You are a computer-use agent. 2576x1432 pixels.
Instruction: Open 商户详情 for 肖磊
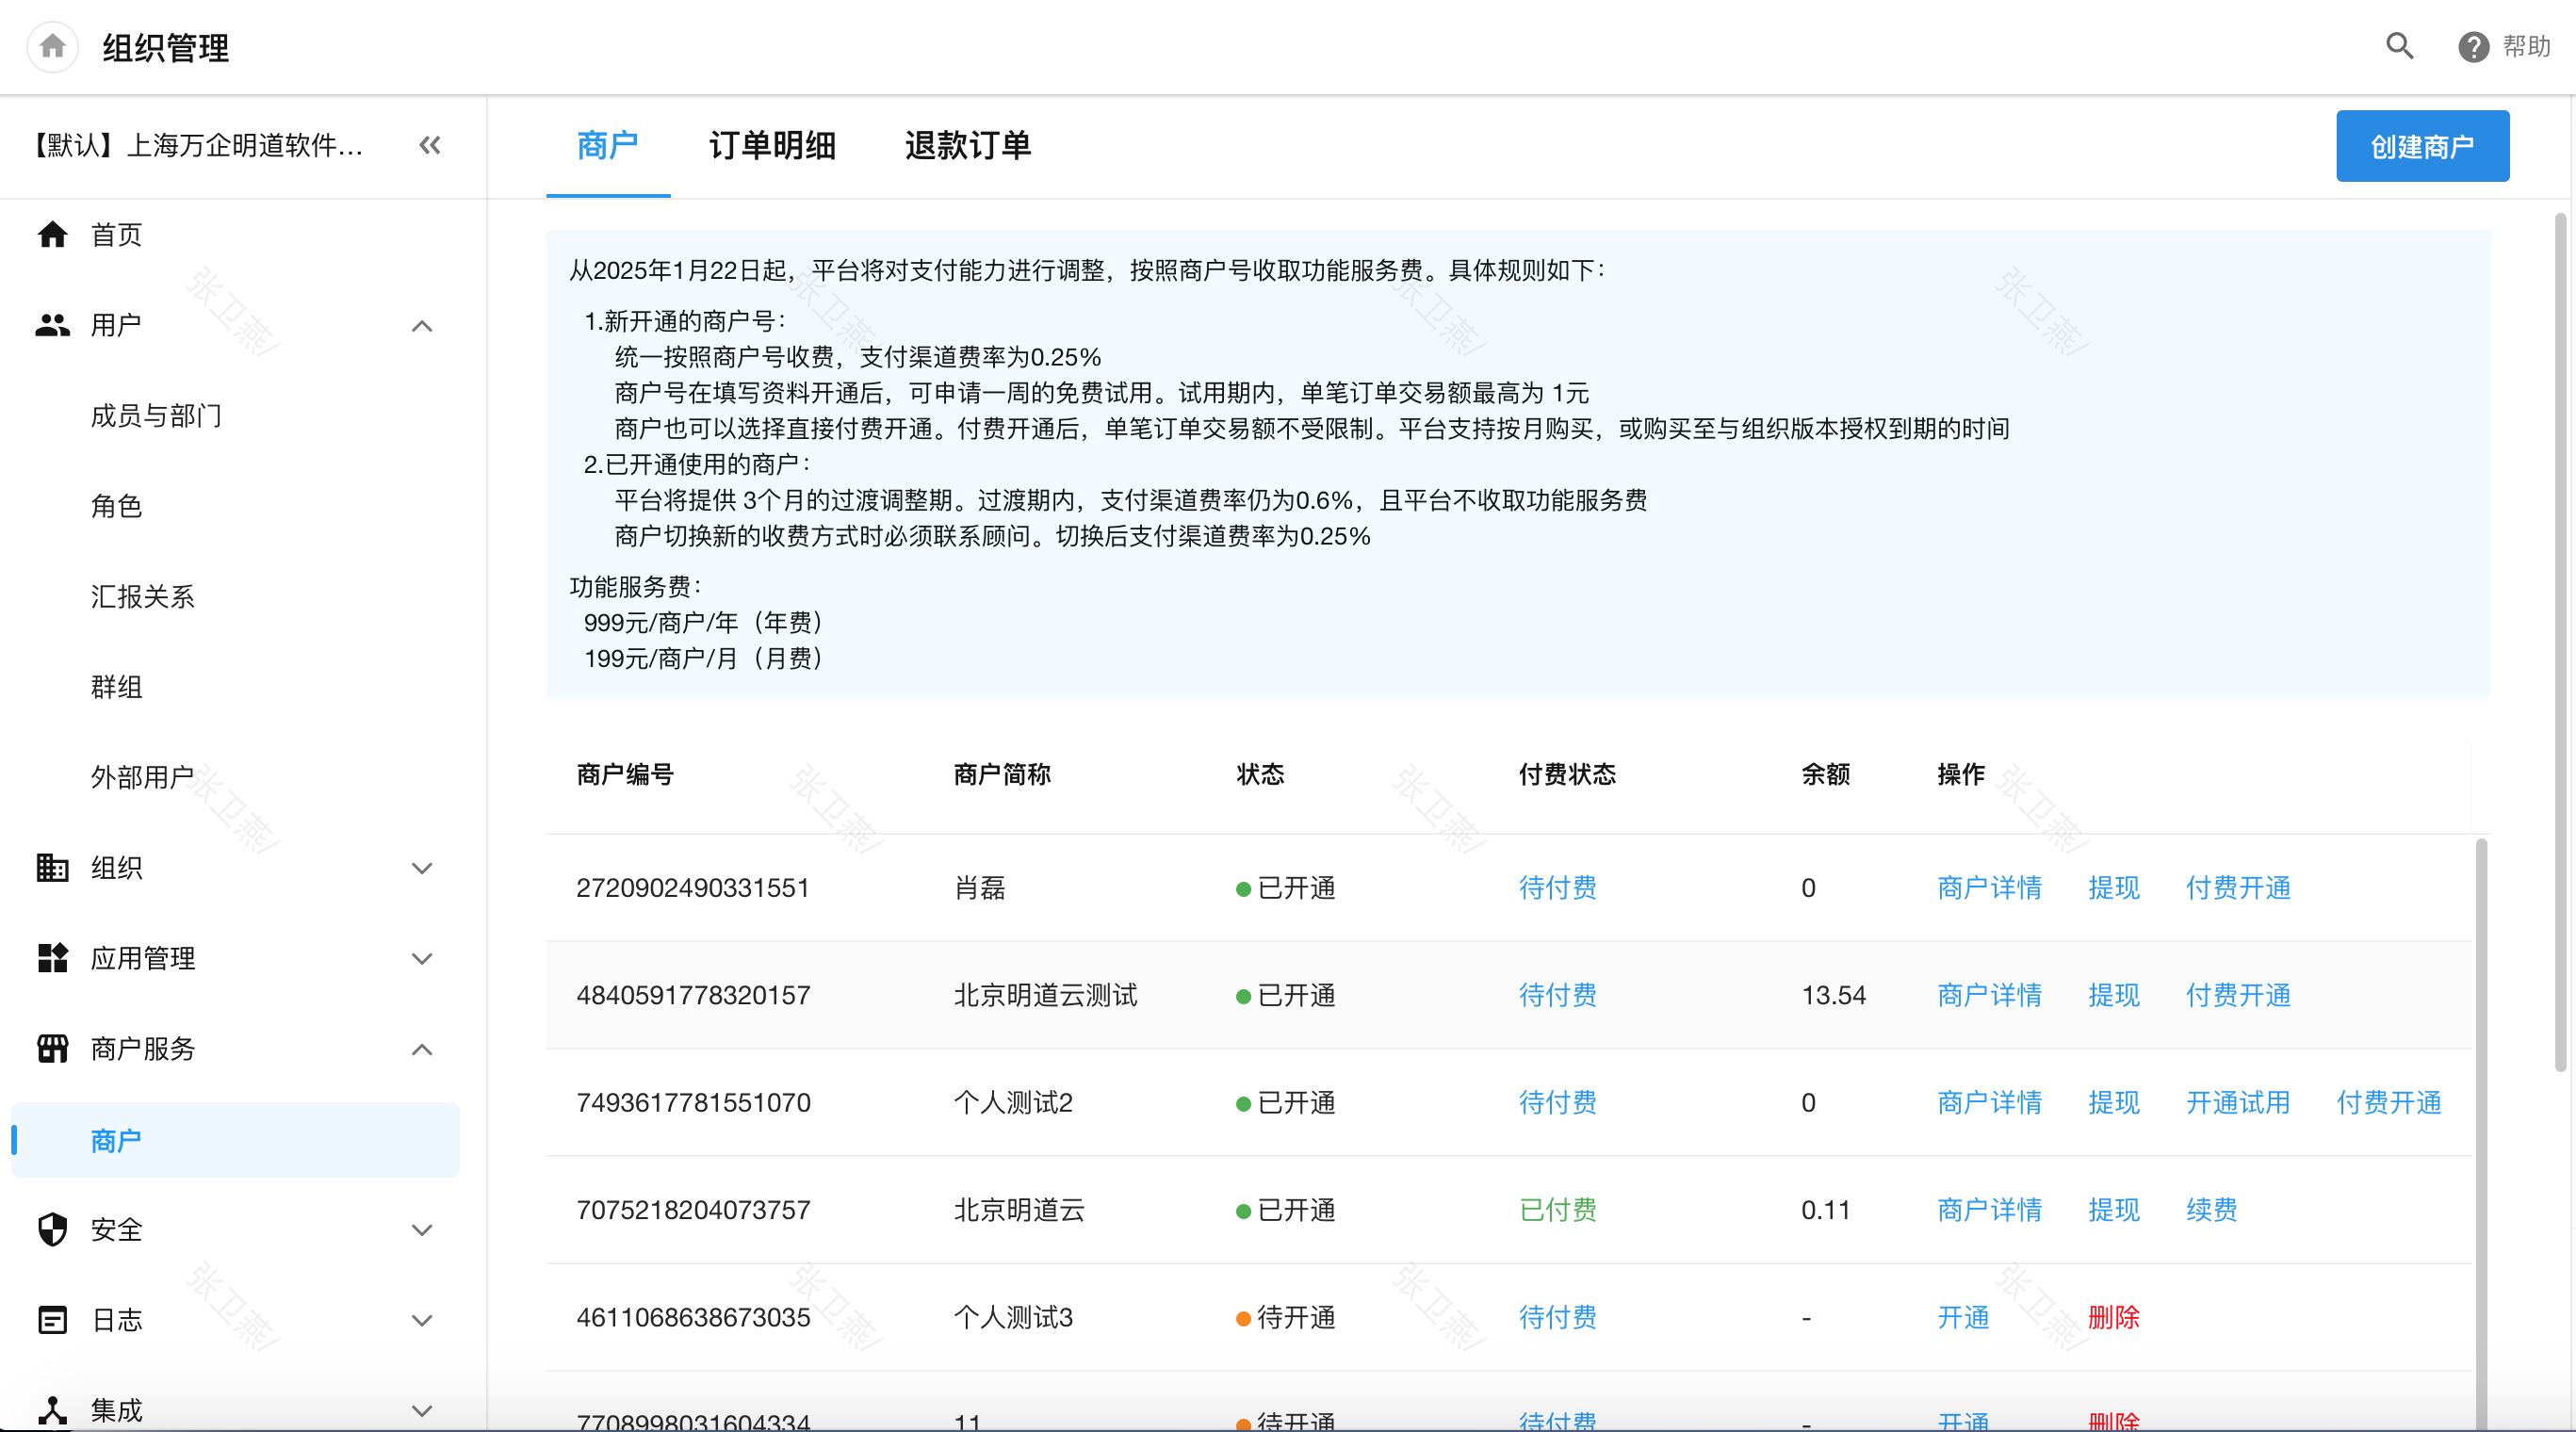tap(1989, 887)
